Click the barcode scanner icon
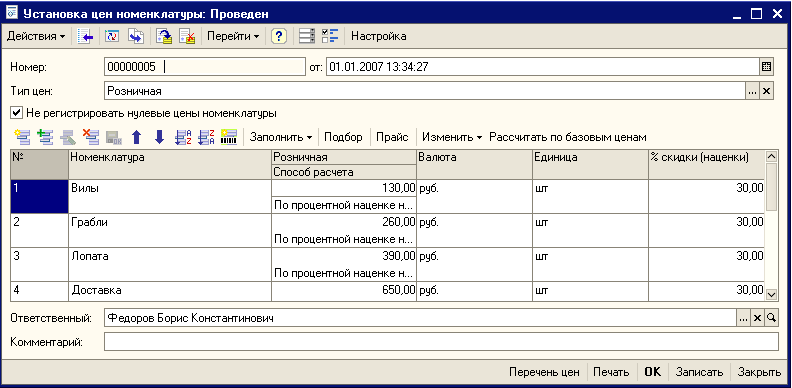This screenshot has height=388, width=792. [229, 137]
